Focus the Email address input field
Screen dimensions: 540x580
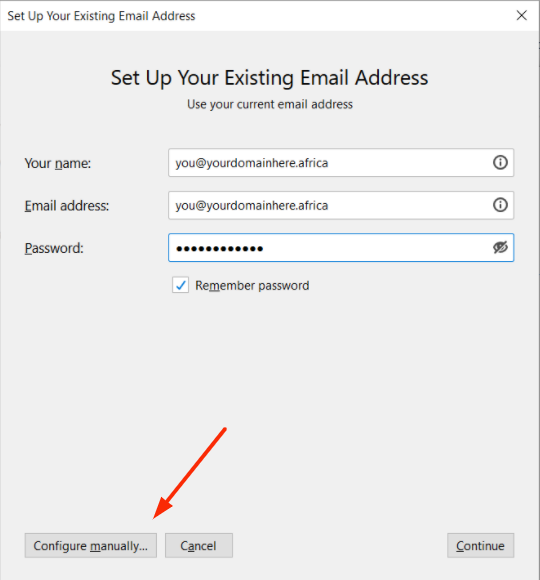[341, 205]
